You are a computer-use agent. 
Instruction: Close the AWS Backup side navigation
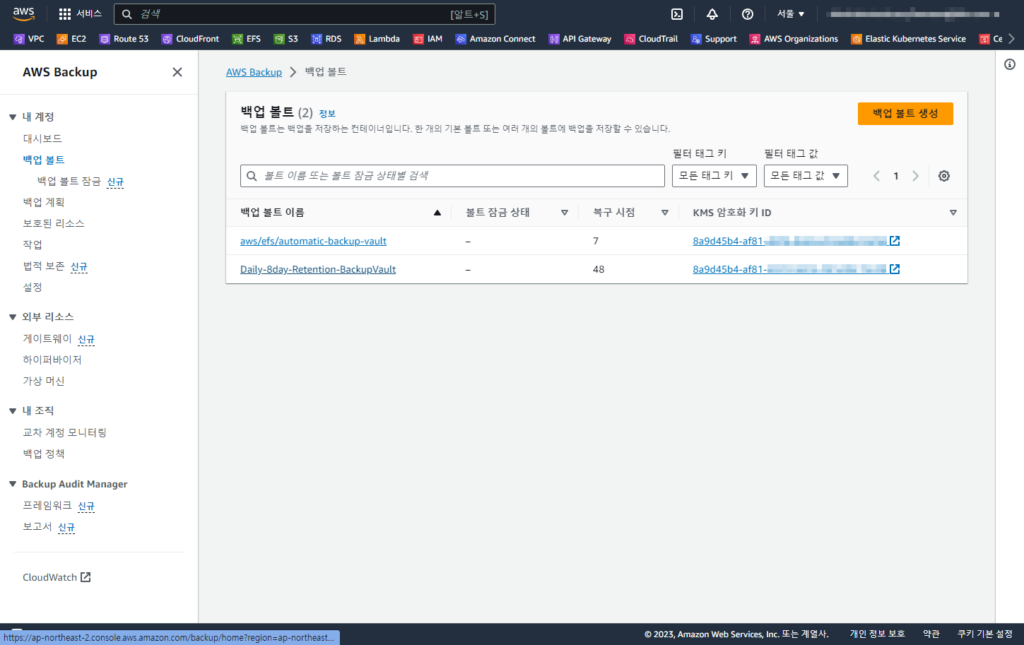tap(177, 72)
